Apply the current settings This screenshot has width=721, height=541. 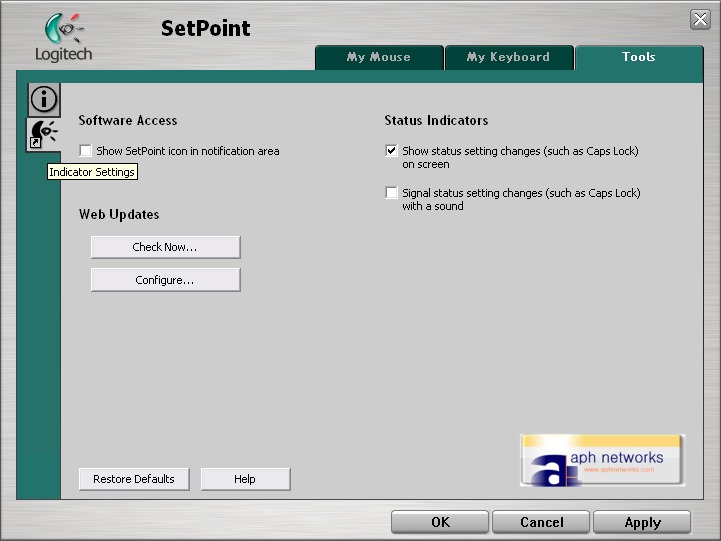pyautogui.click(x=642, y=522)
